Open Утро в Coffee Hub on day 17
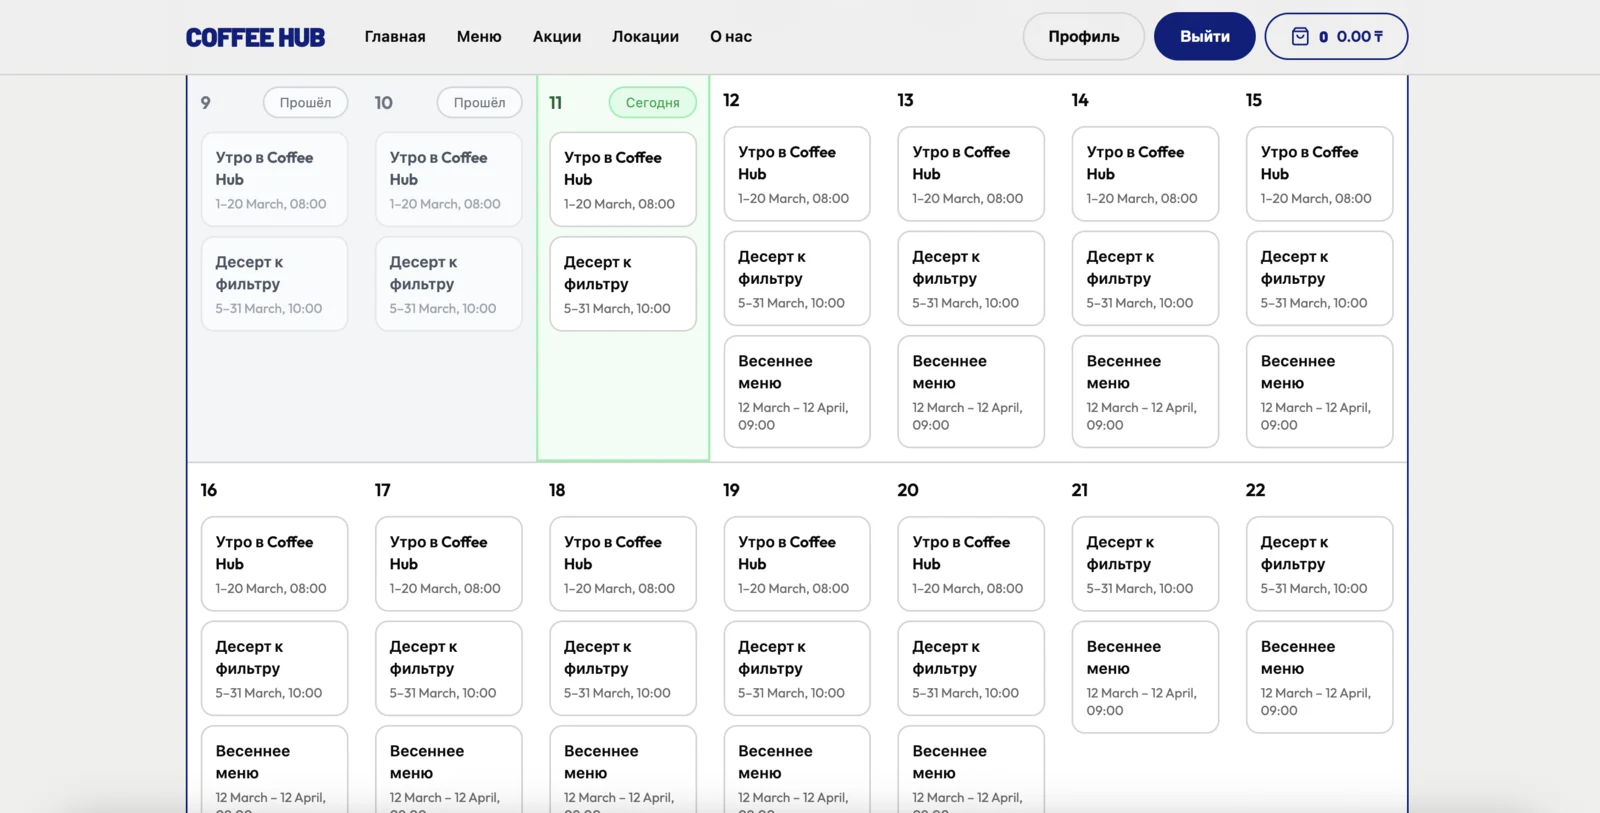The width and height of the screenshot is (1600, 813). coord(448,564)
